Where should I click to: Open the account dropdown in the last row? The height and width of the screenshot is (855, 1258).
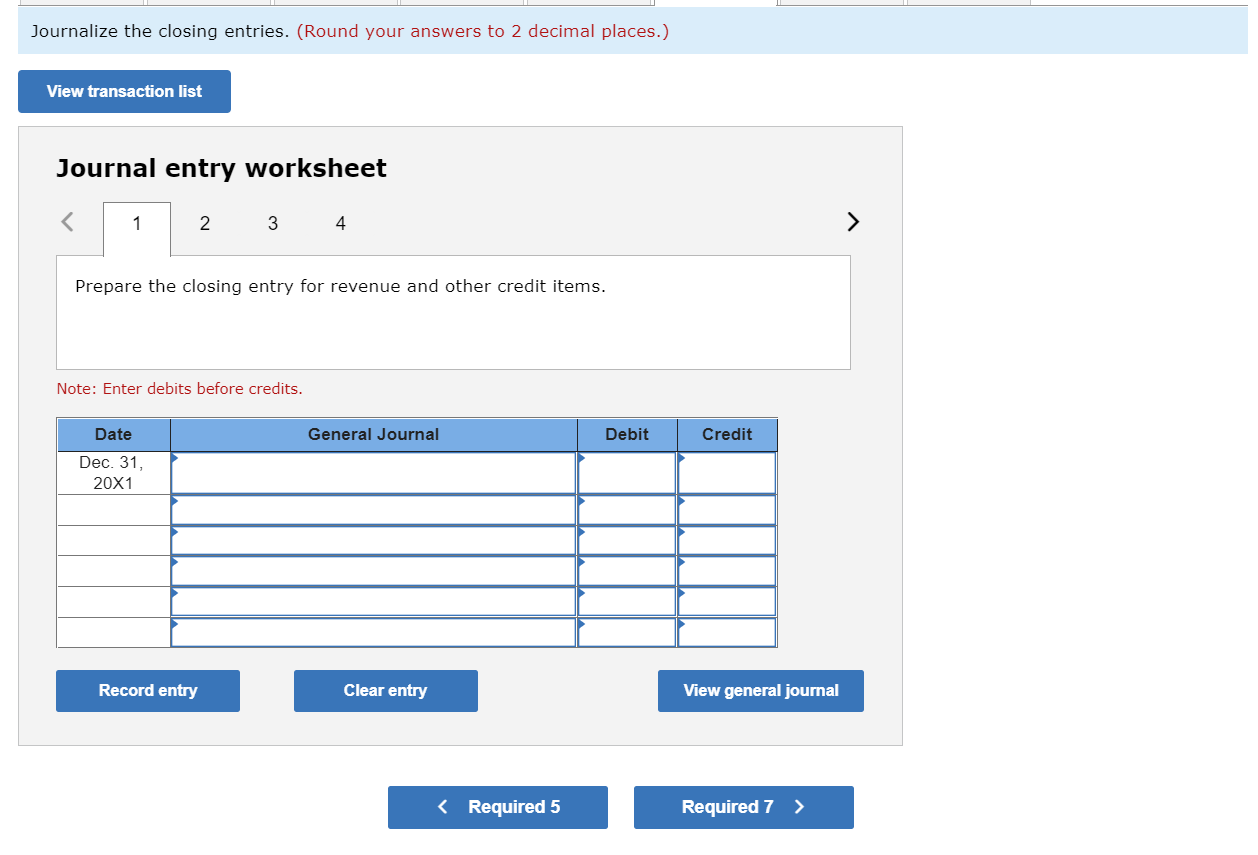pos(373,632)
